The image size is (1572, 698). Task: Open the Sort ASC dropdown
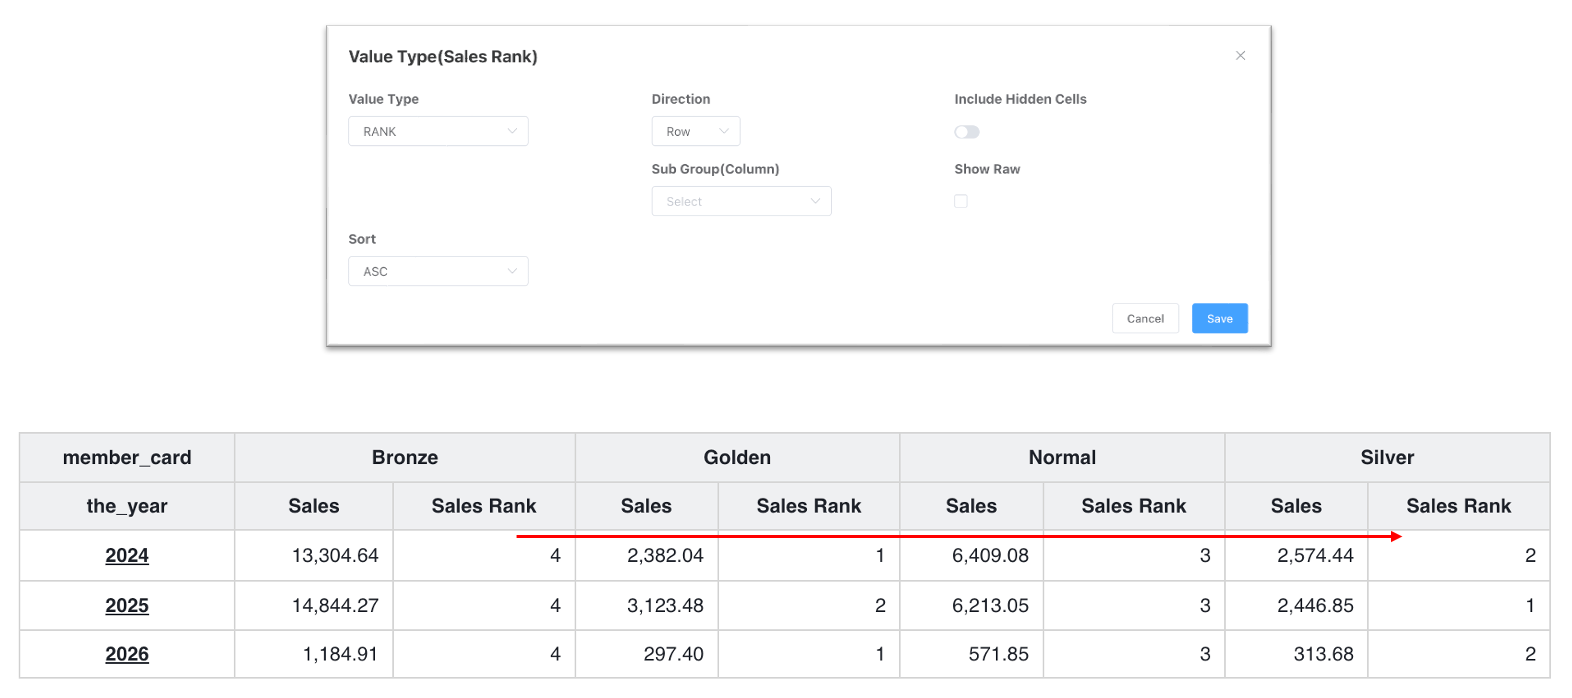(438, 271)
